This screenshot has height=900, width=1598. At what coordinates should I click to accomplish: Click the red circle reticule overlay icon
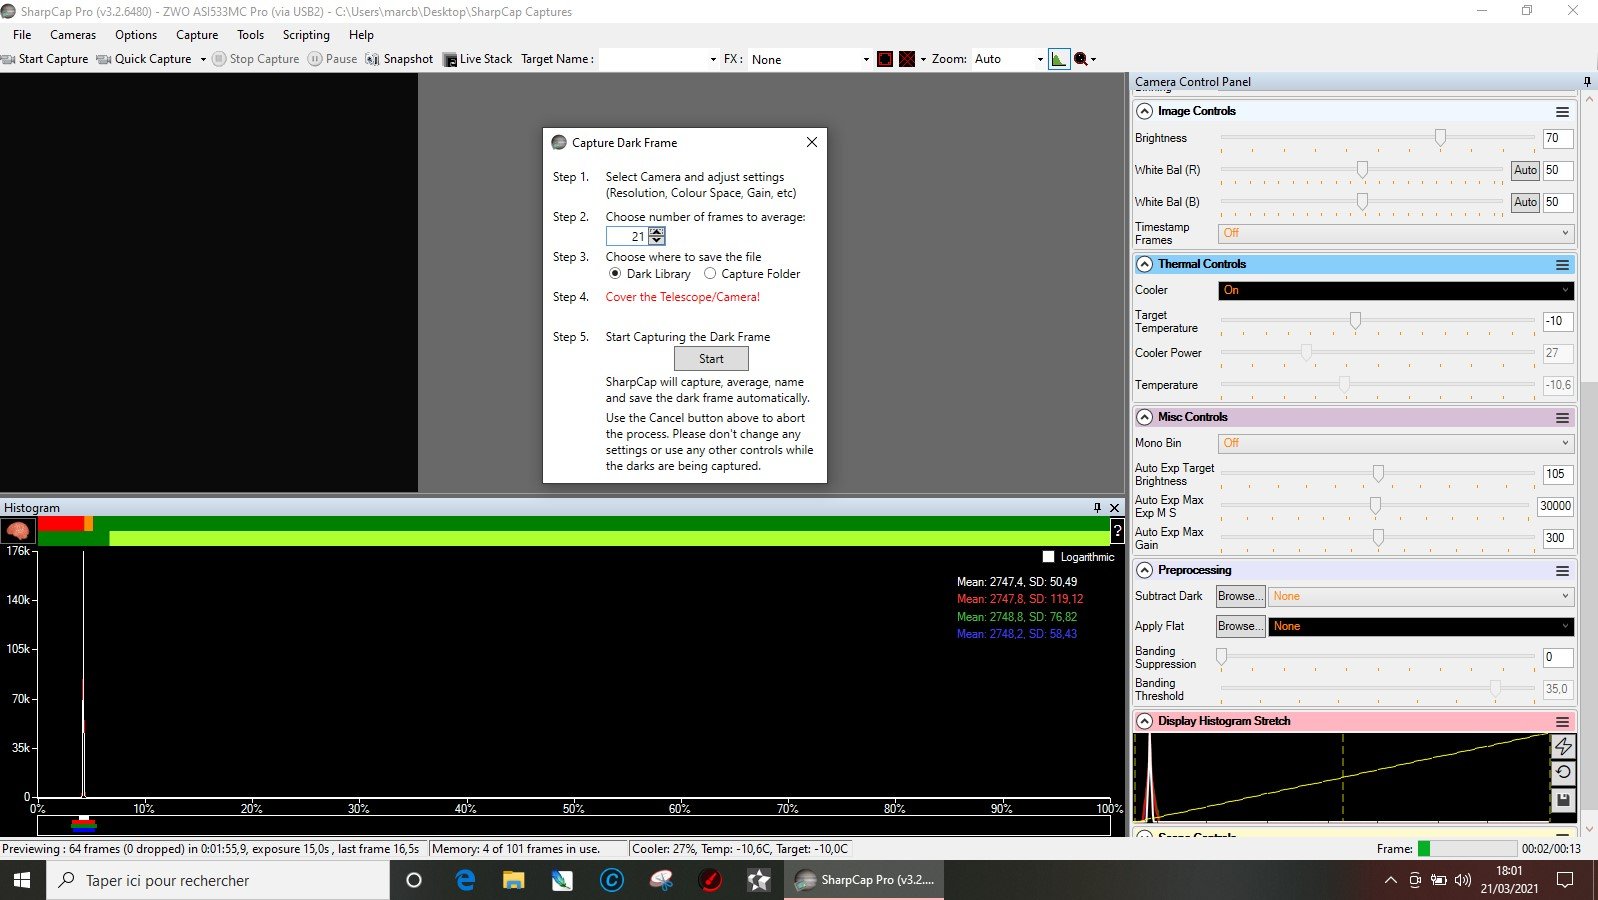[885, 59]
